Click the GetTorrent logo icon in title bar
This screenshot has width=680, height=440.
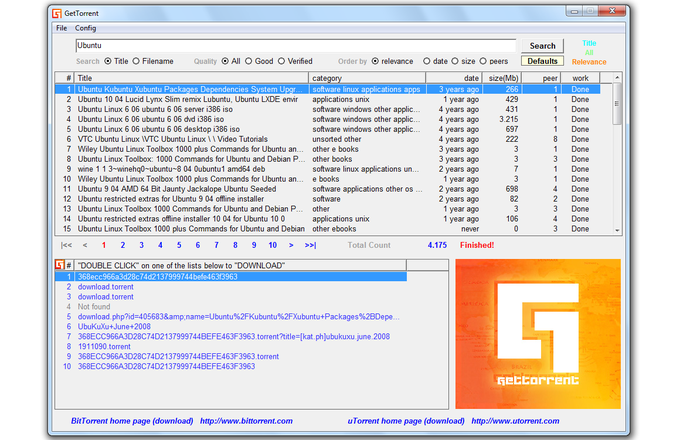[x=57, y=13]
